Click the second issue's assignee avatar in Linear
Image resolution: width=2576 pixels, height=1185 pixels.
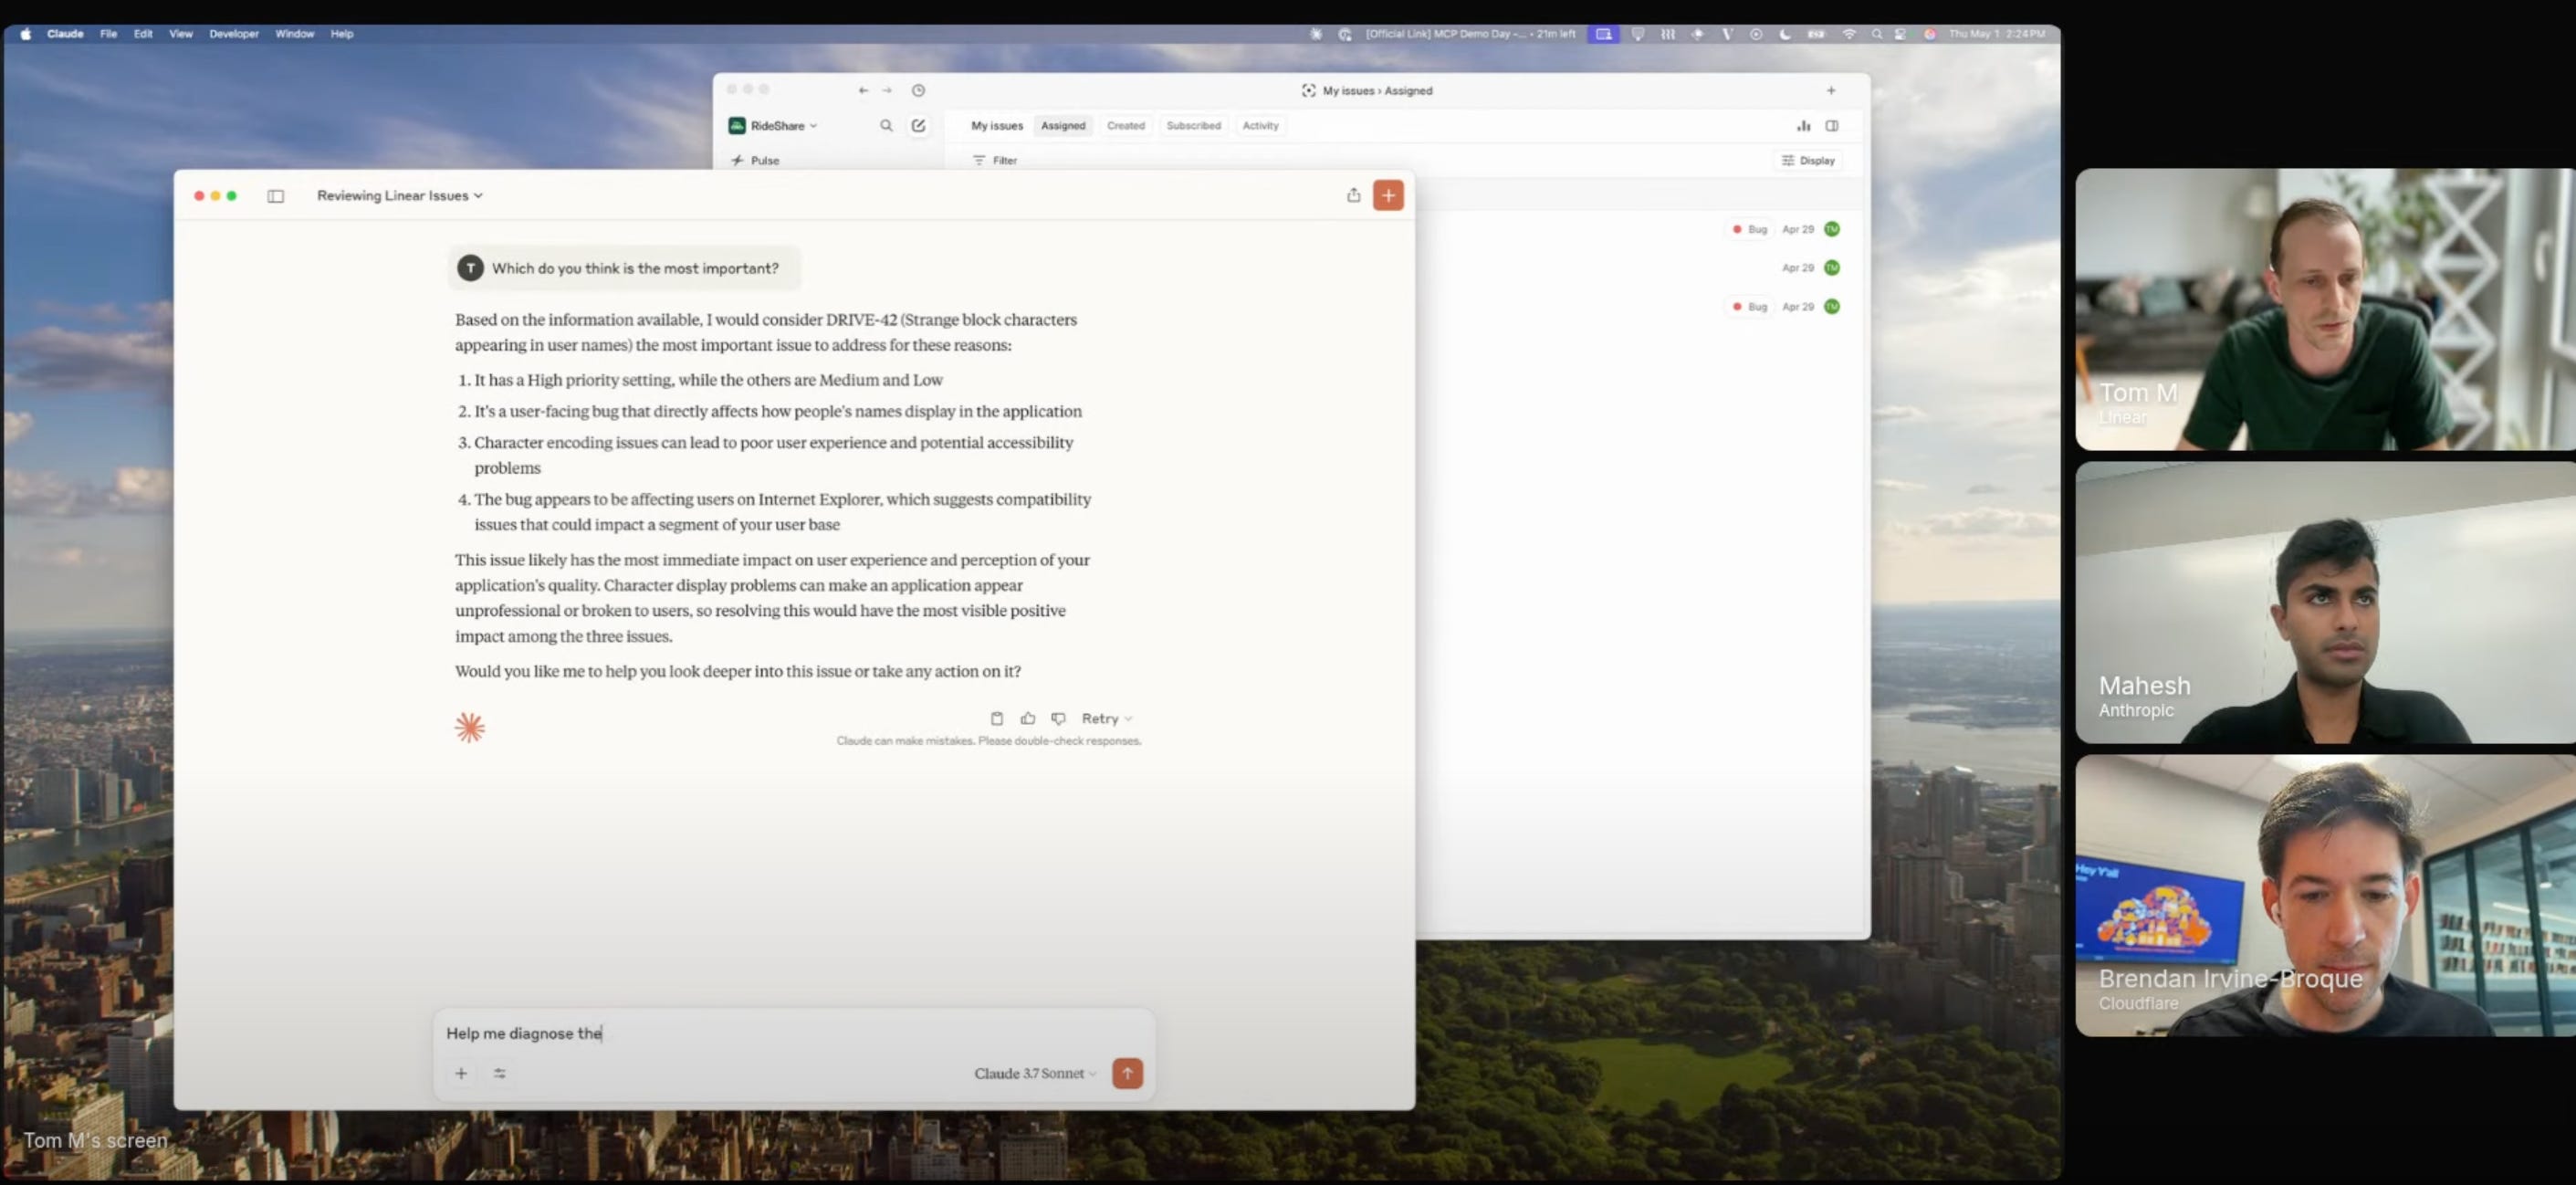coord(1831,267)
